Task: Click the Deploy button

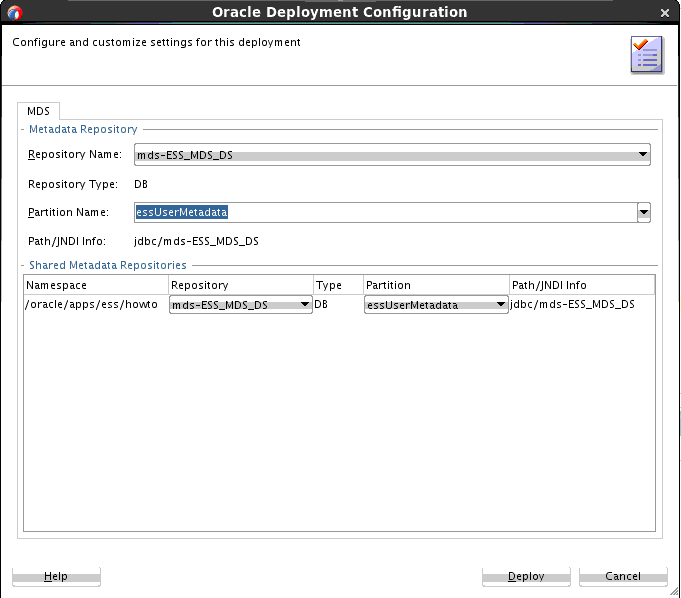Action: pos(526,576)
